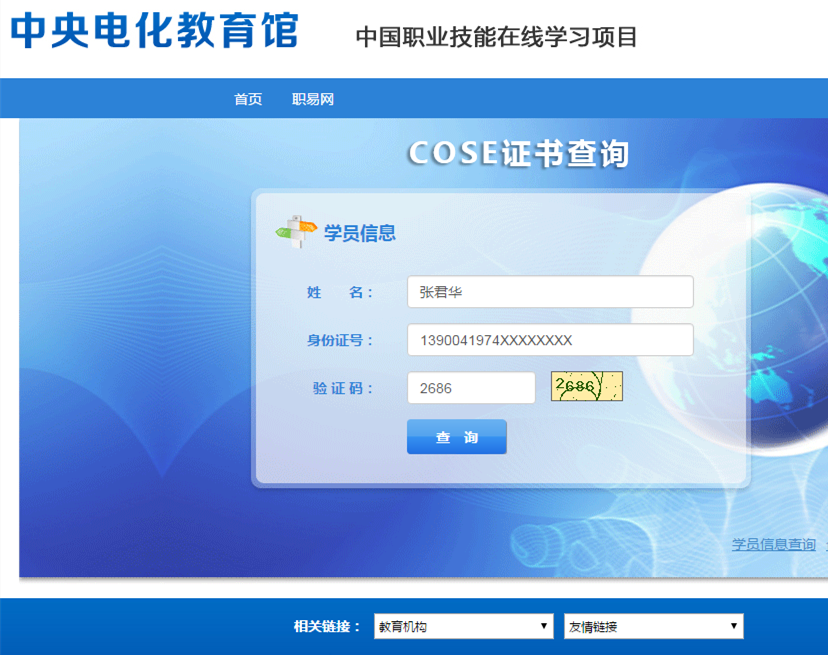Image resolution: width=828 pixels, height=655 pixels.
Task: Click the 验证码 input field
Action: [471, 388]
